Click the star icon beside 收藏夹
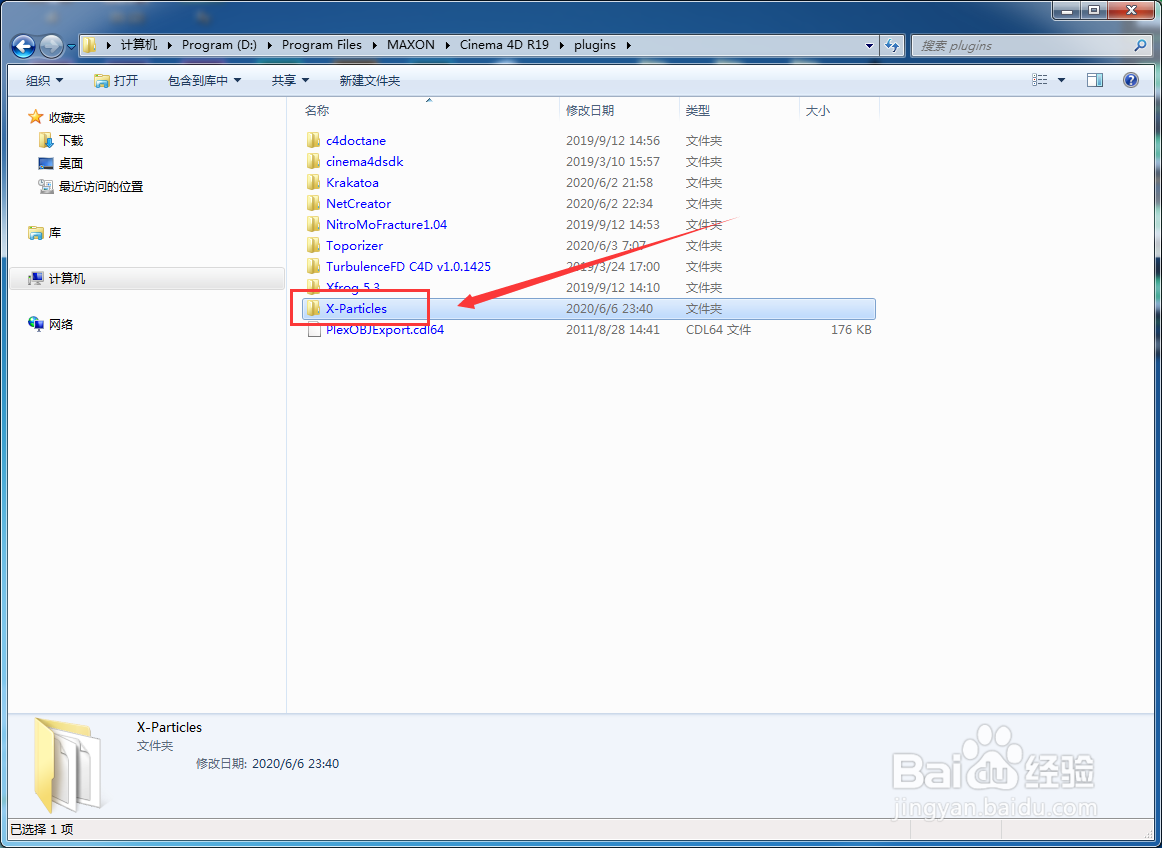 tap(35, 117)
